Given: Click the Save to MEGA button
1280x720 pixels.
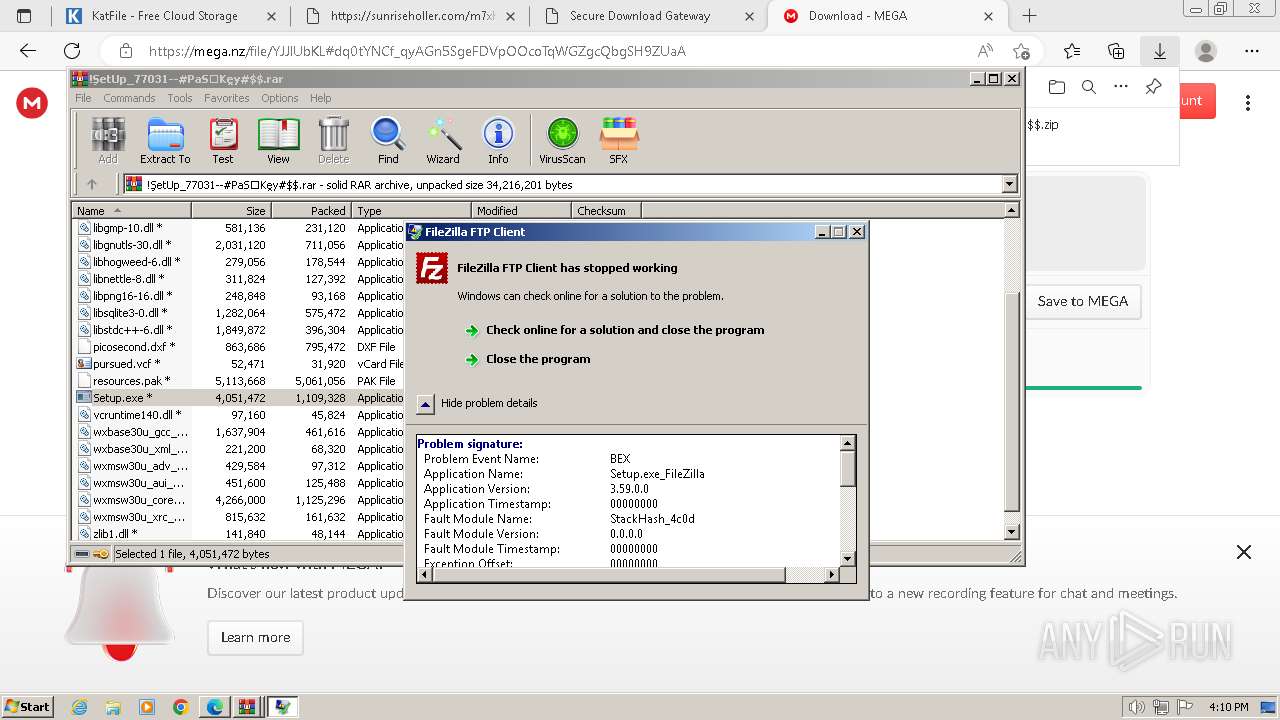Looking at the screenshot, I should point(1082,301).
